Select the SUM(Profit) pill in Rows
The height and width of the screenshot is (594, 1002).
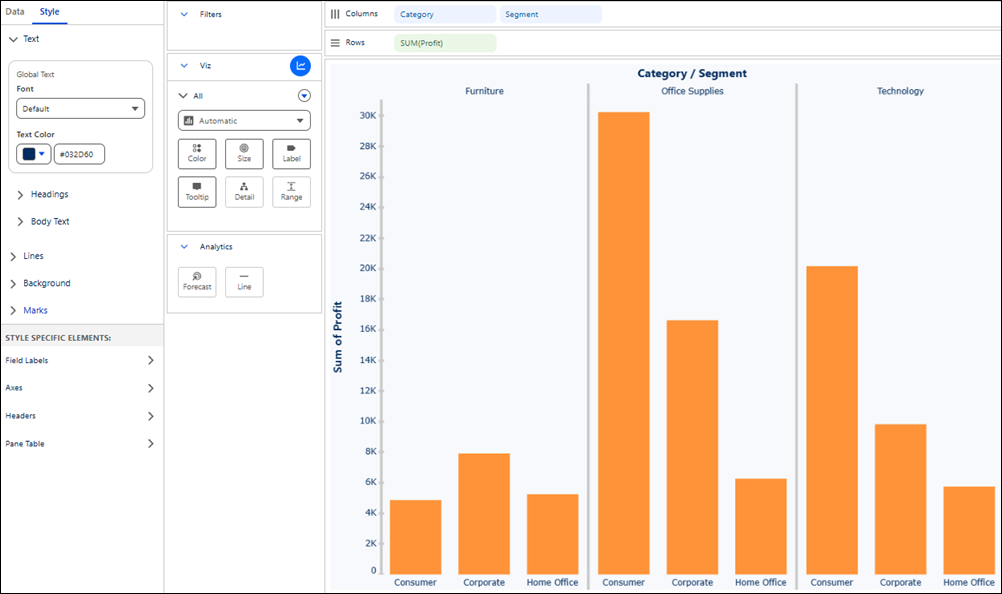point(445,43)
